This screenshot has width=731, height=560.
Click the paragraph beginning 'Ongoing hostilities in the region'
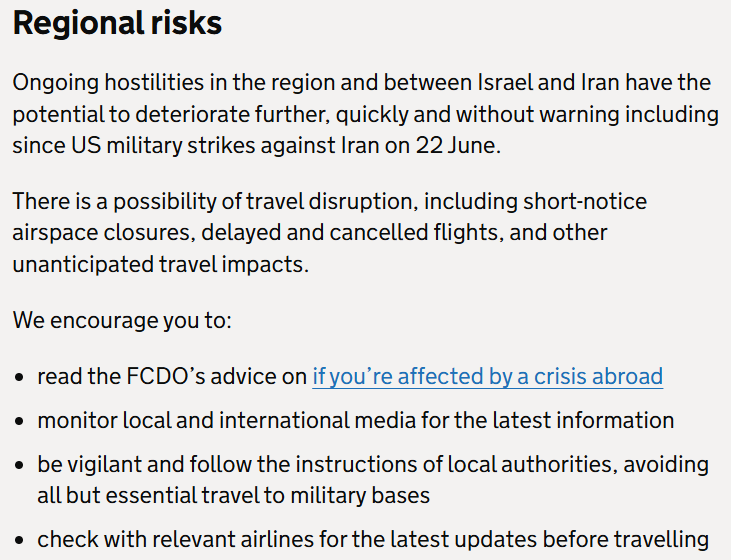[x=366, y=114]
